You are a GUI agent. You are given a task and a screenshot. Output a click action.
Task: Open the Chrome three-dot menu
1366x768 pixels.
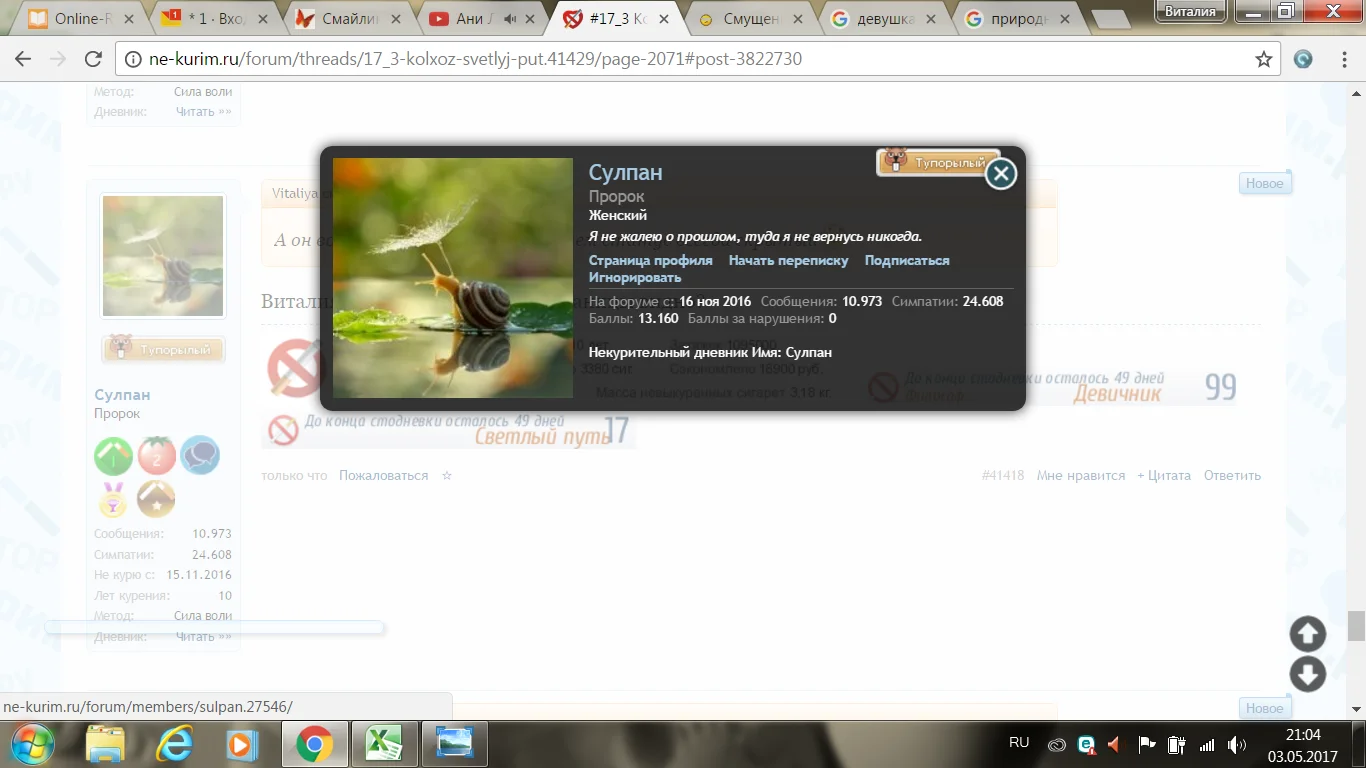pyautogui.click(x=1345, y=59)
